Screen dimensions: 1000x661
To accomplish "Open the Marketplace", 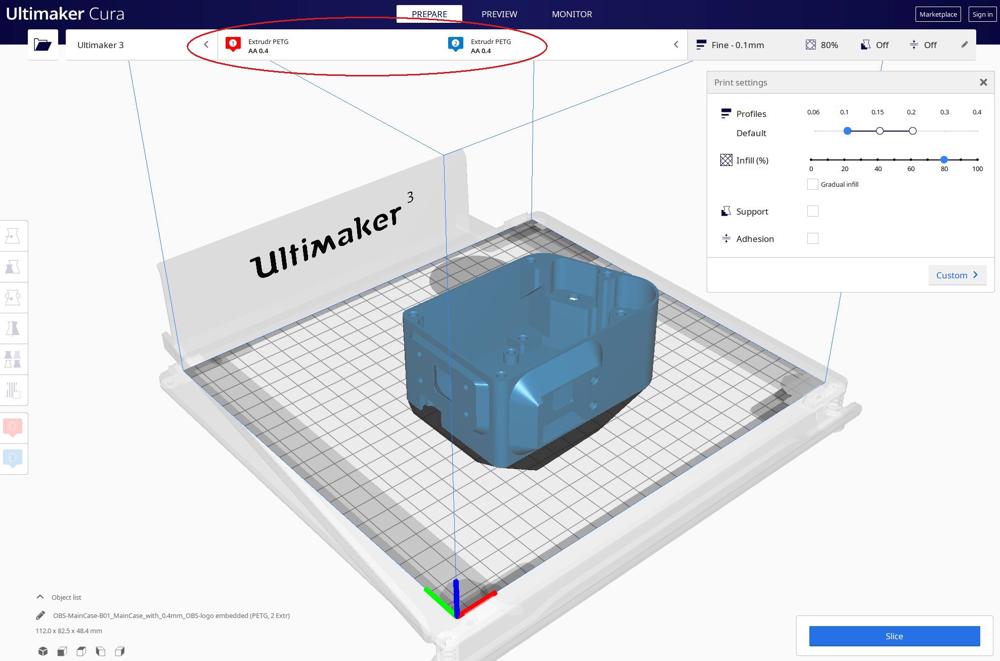I will tap(938, 14).
